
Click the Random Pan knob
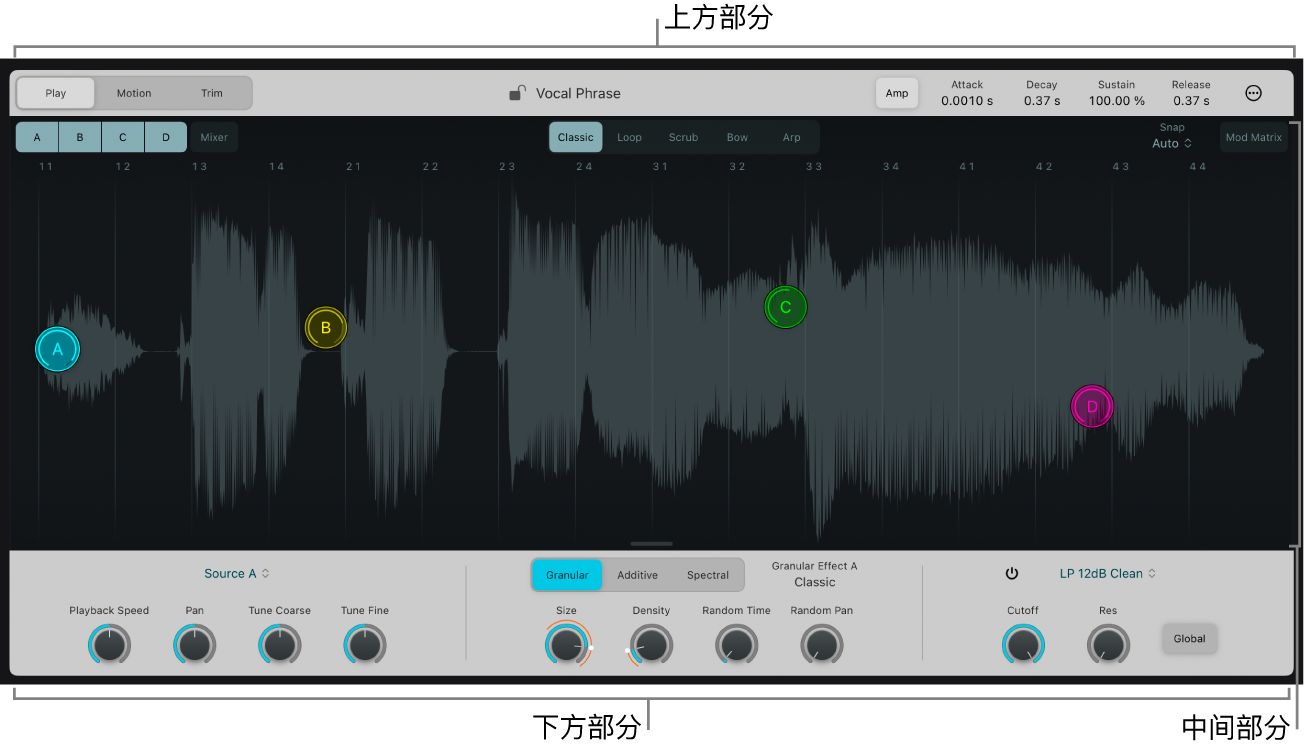tap(822, 645)
